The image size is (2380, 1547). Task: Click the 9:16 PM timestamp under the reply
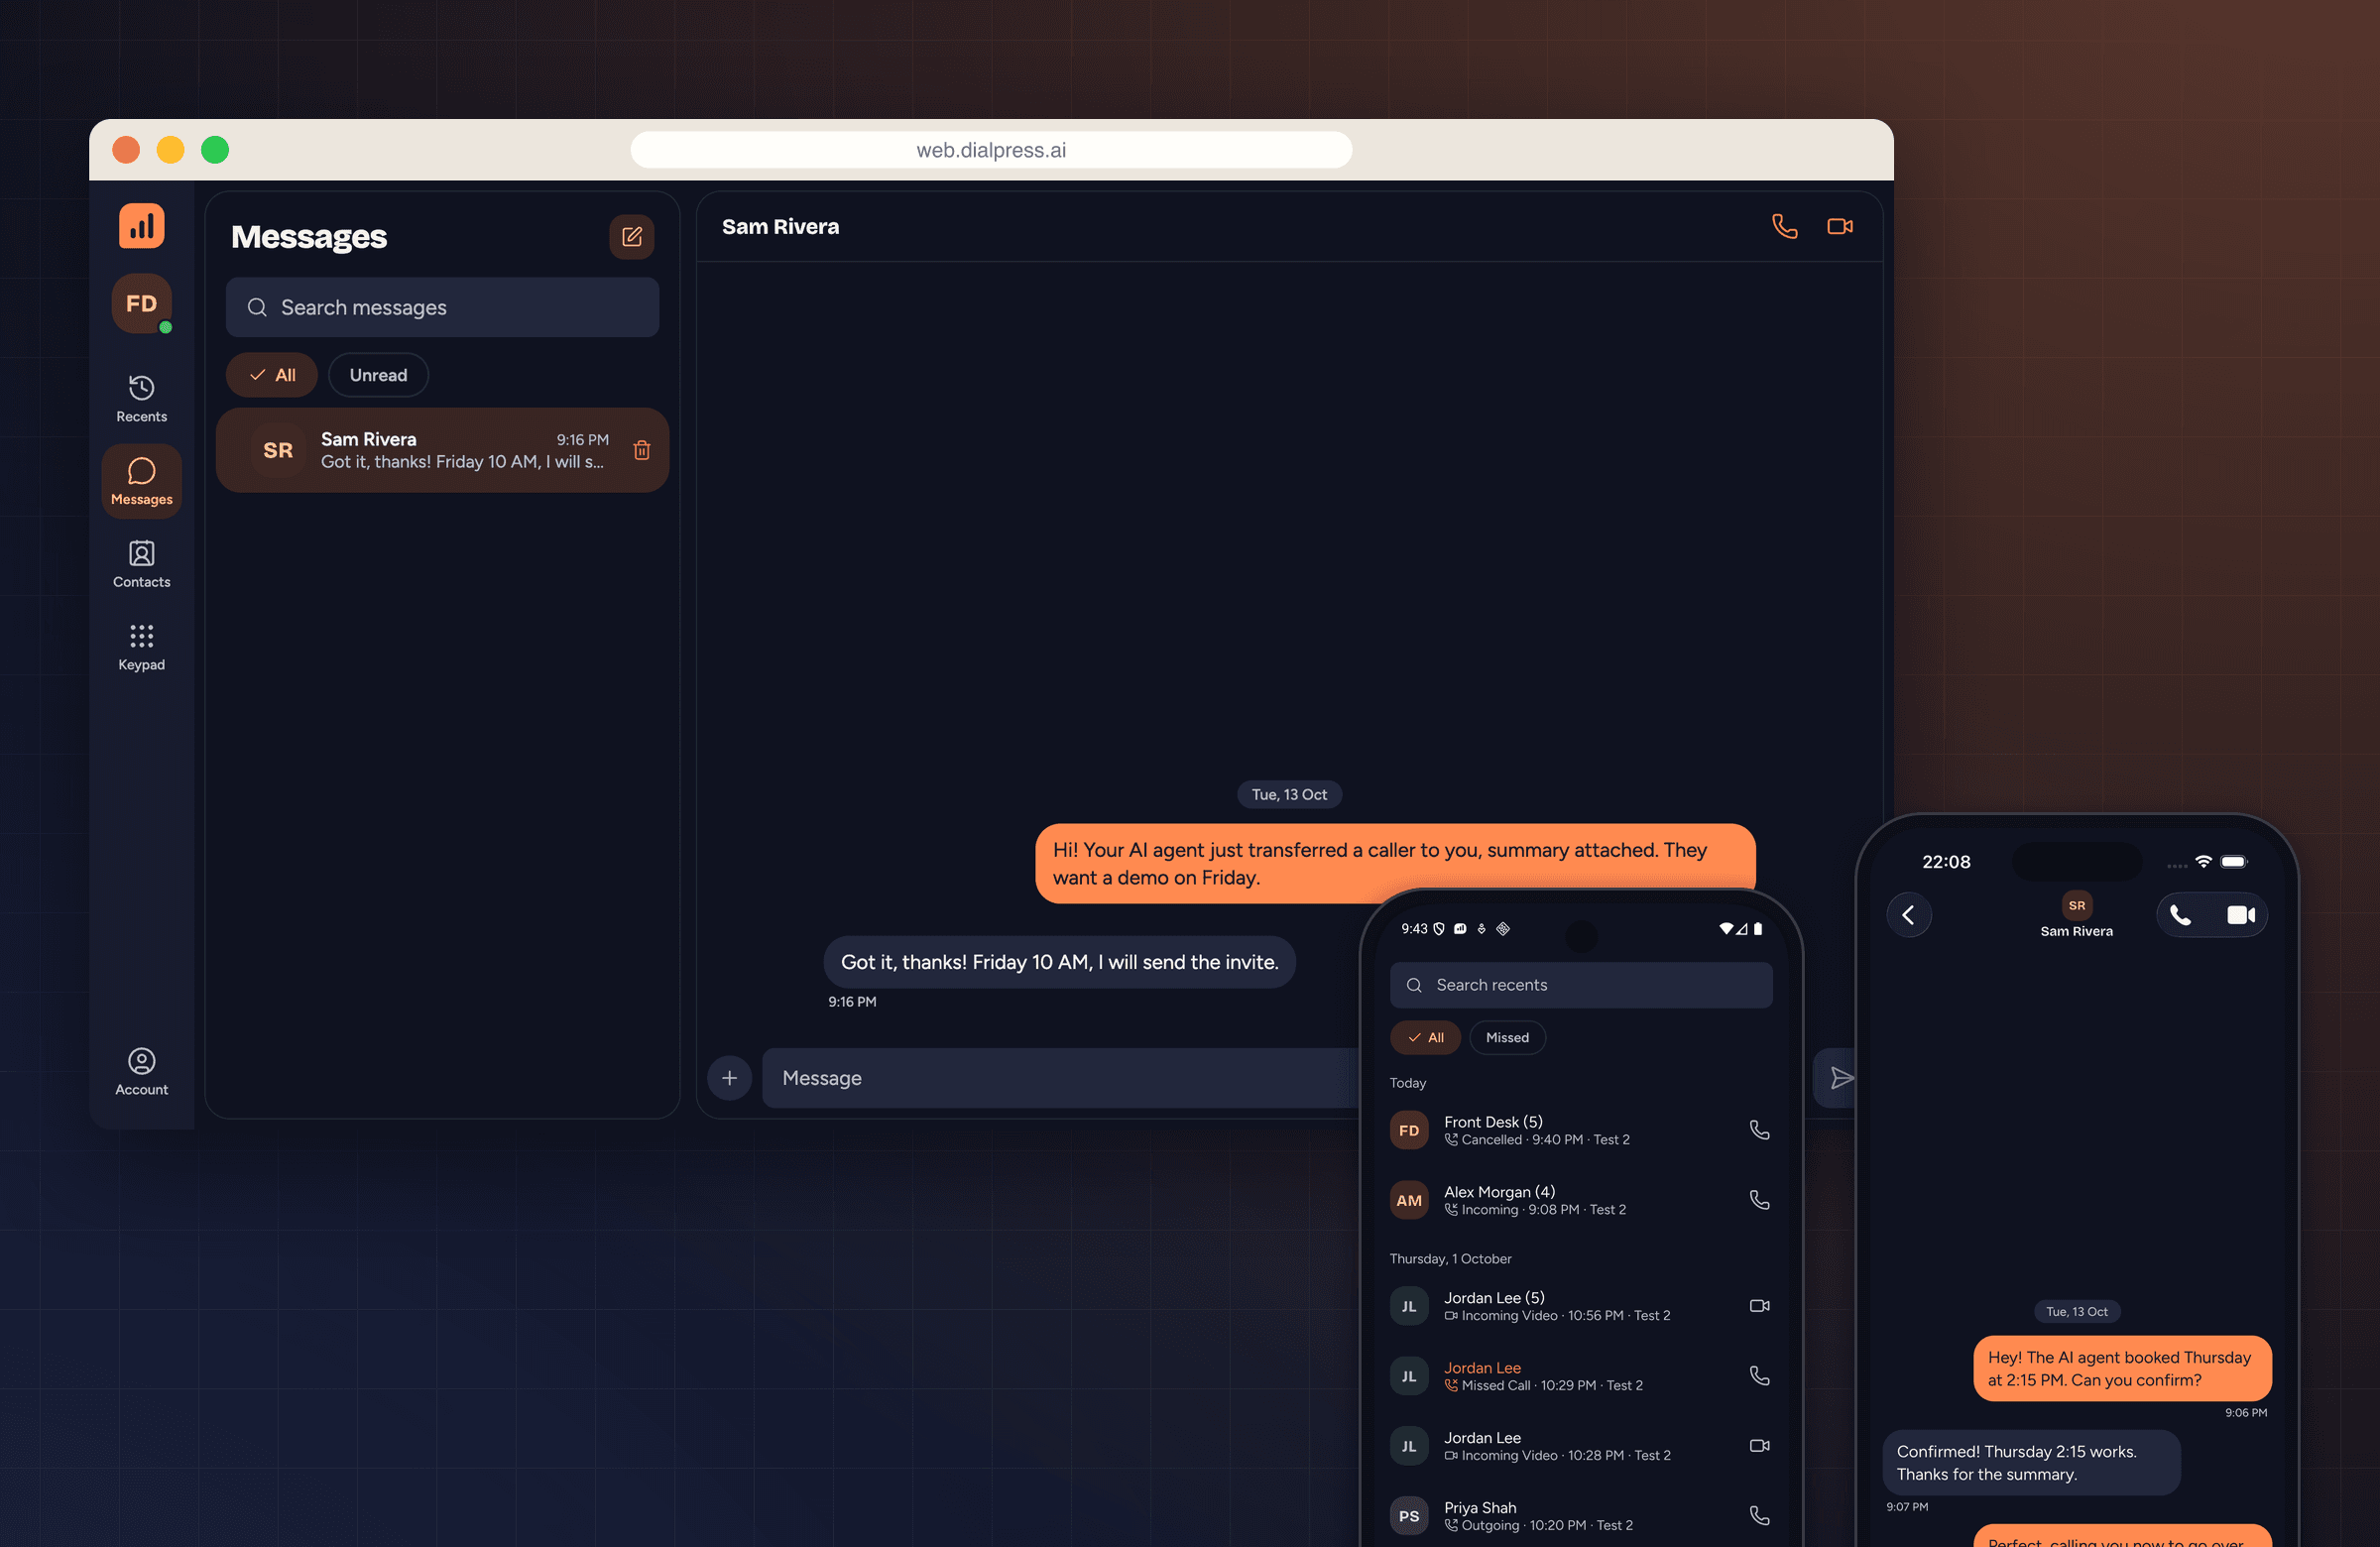[x=852, y=1002]
